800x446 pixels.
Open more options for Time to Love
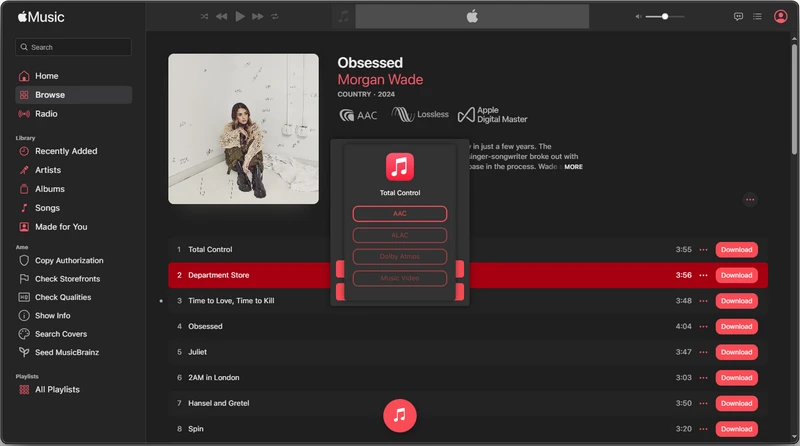click(x=704, y=301)
